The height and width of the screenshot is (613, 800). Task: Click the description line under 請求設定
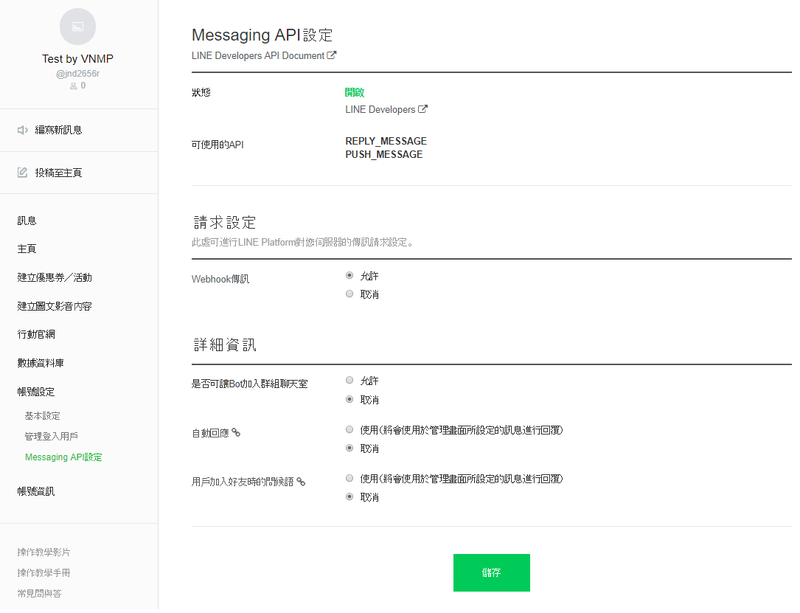pos(303,242)
